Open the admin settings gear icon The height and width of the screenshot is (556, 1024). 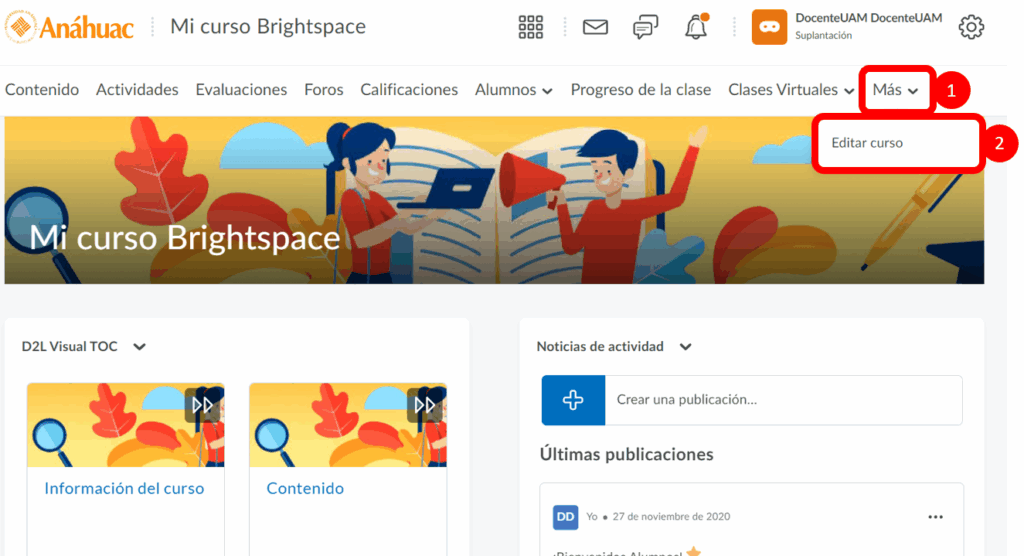coord(971,27)
